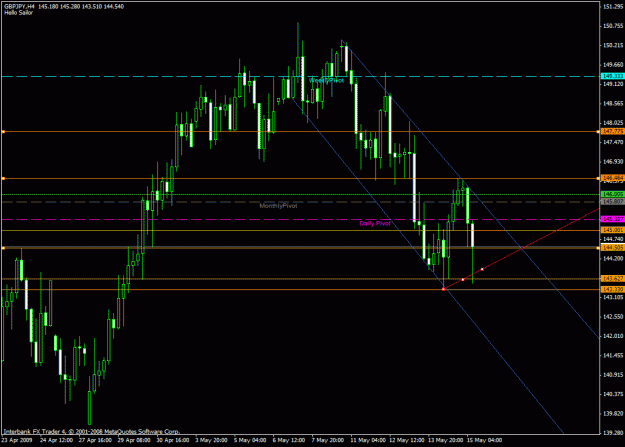Screen dimensions: 625x447
Task: Click the 141.455 price axis value
Action: coord(613,356)
